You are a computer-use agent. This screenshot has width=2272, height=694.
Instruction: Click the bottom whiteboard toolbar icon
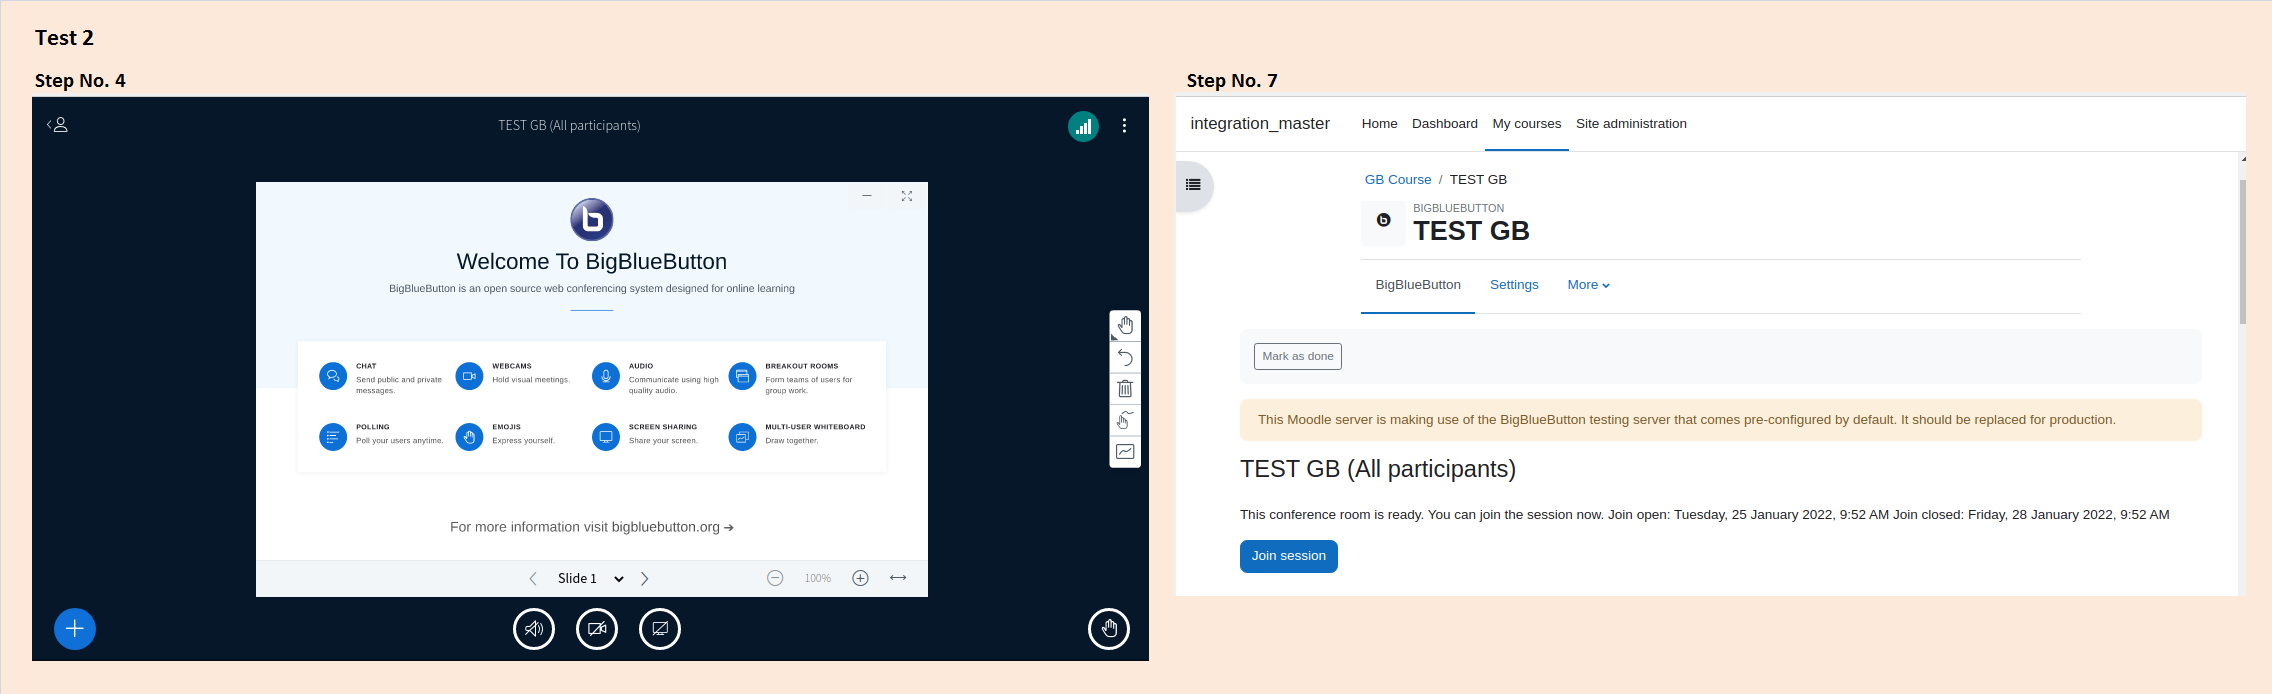[x=1125, y=452]
